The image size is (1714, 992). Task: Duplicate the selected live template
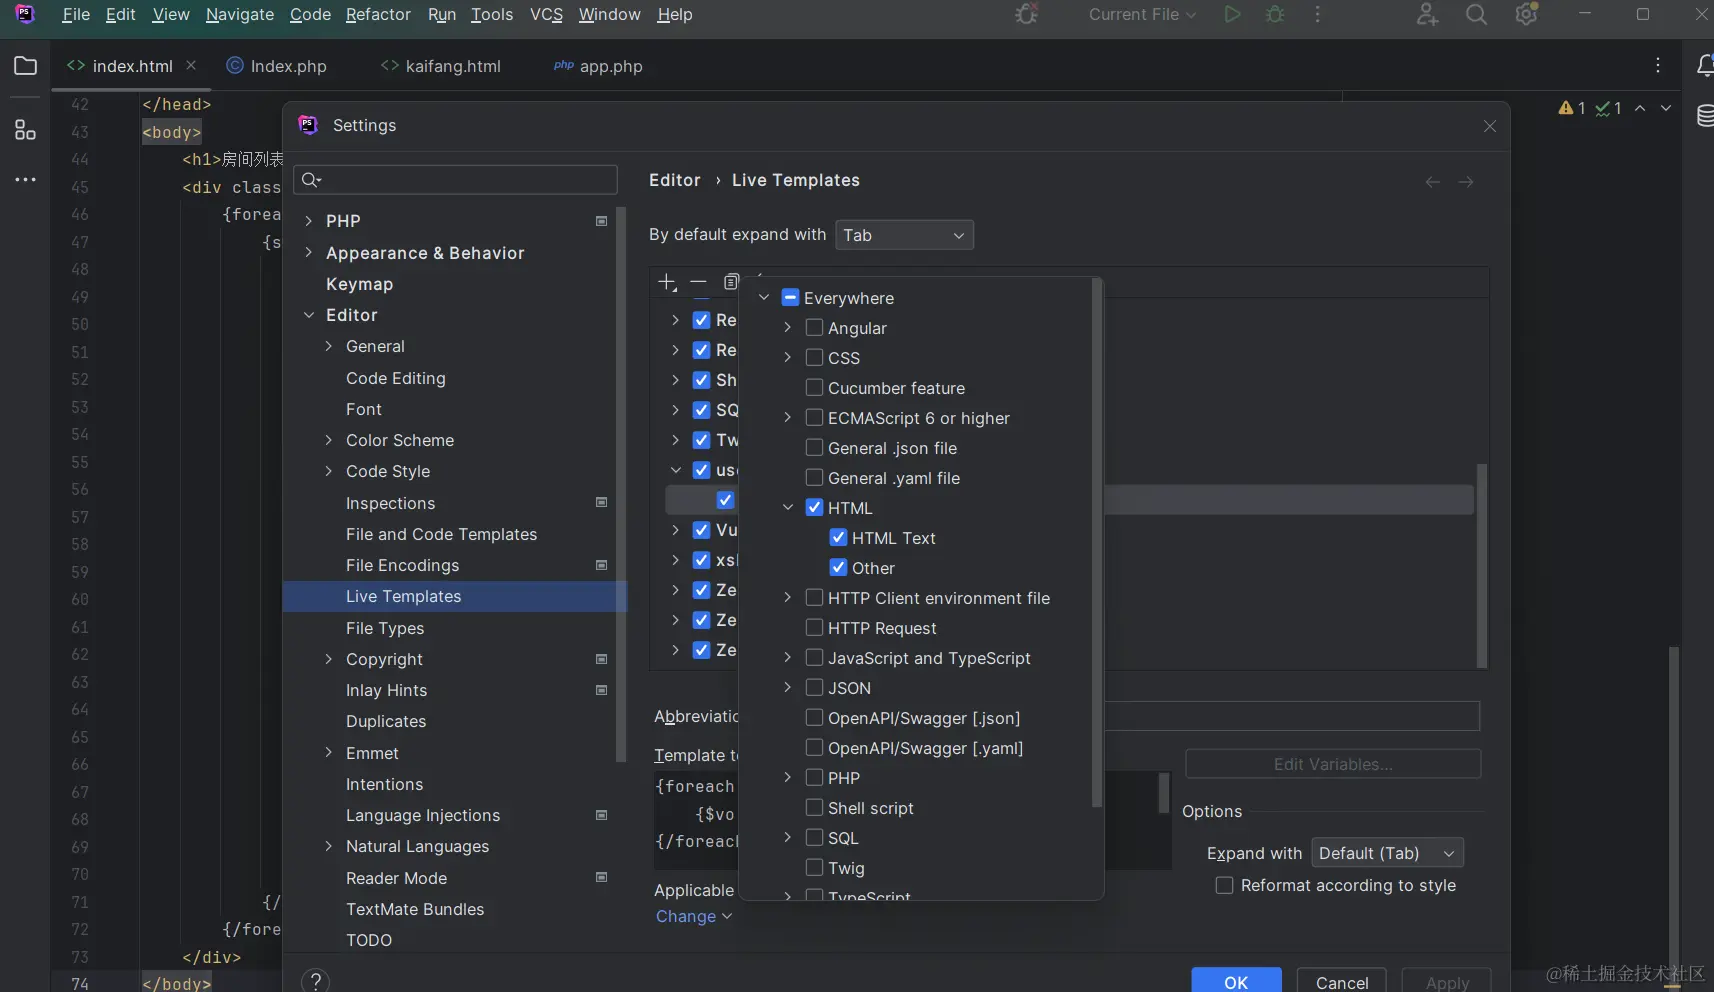tap(731, 282)
